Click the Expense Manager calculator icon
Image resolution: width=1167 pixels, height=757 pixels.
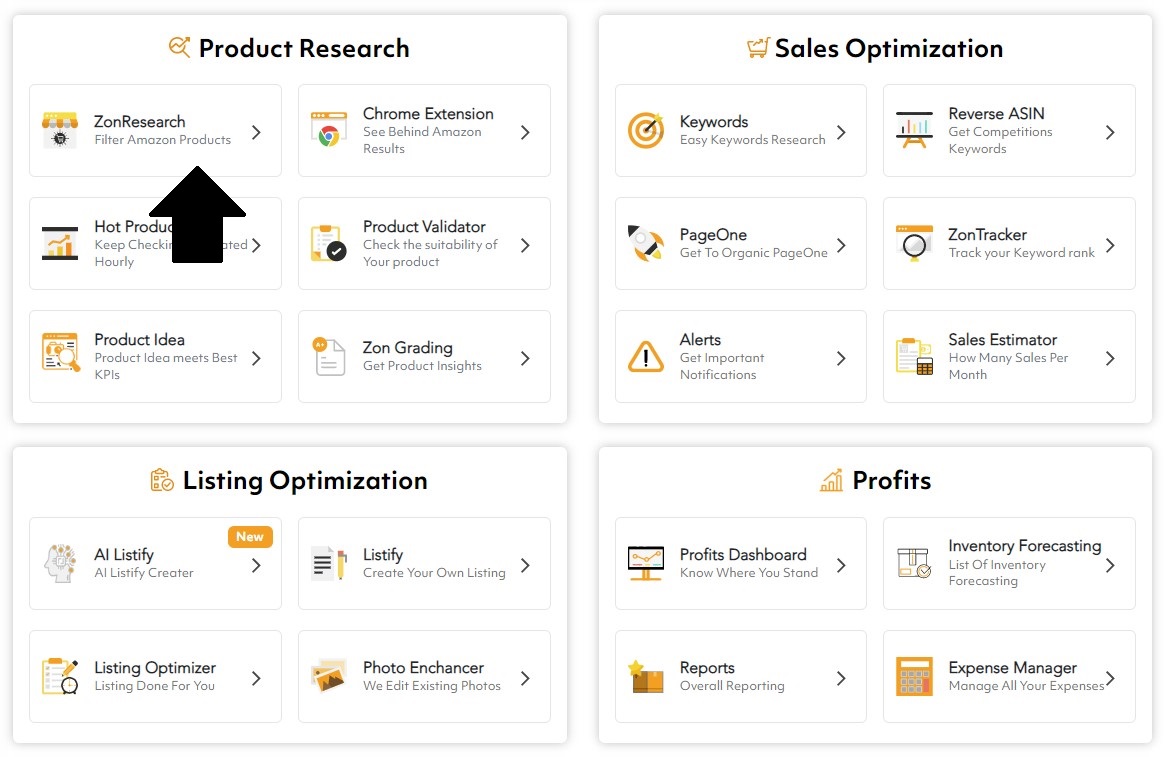(913, 677)
